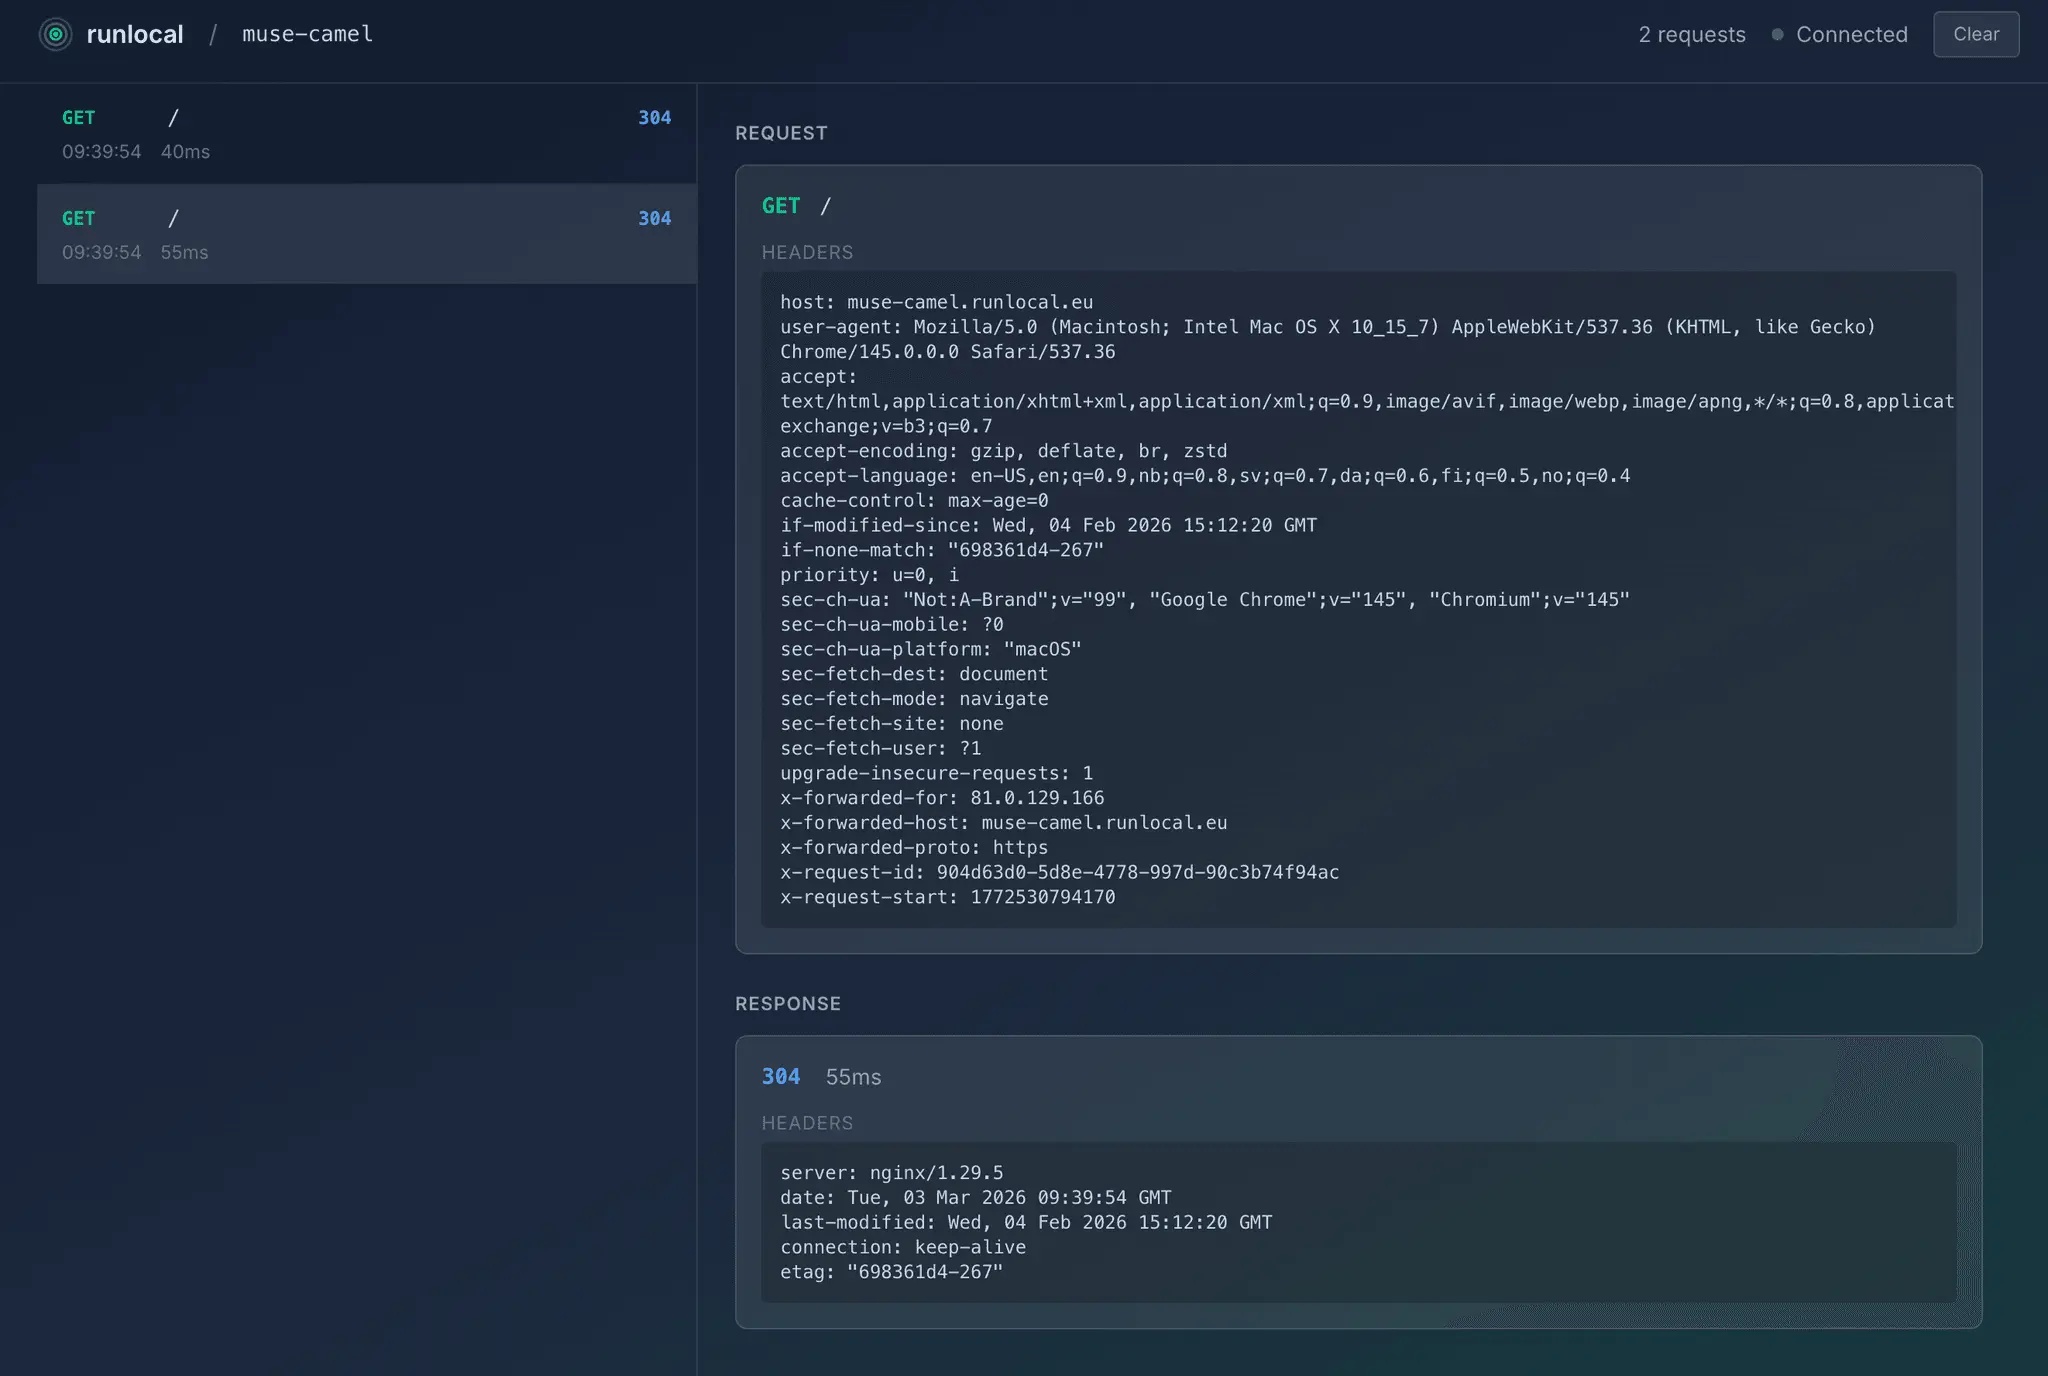This screenshot has height=1376, width=2048.
Task: Click the etag response header line
Action: 891,1272
